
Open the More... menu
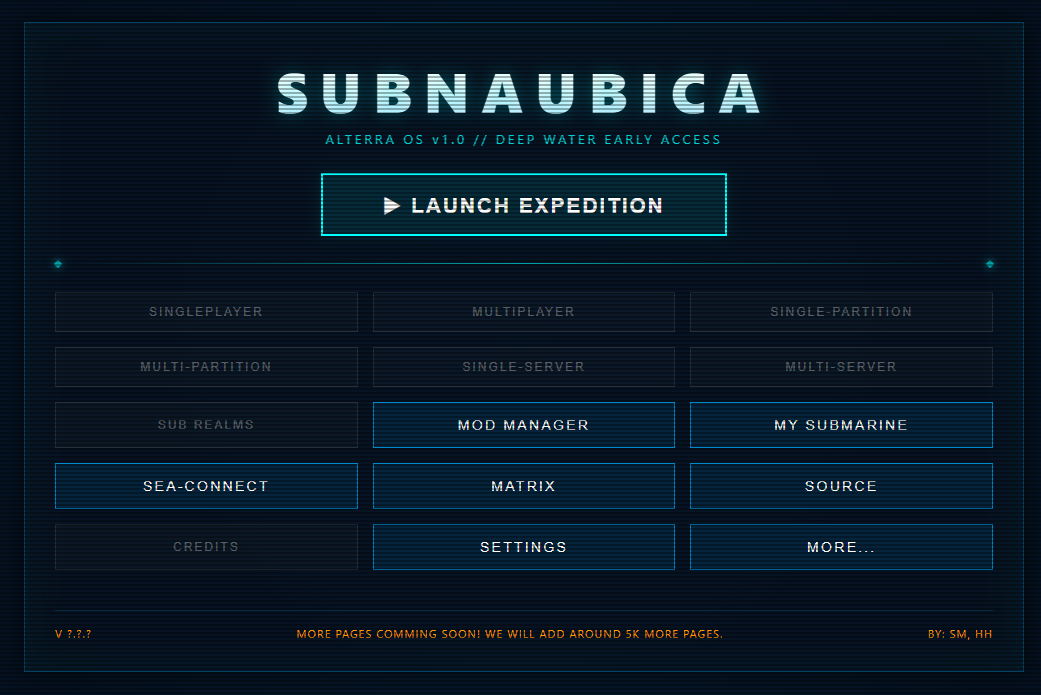[841, 547]
